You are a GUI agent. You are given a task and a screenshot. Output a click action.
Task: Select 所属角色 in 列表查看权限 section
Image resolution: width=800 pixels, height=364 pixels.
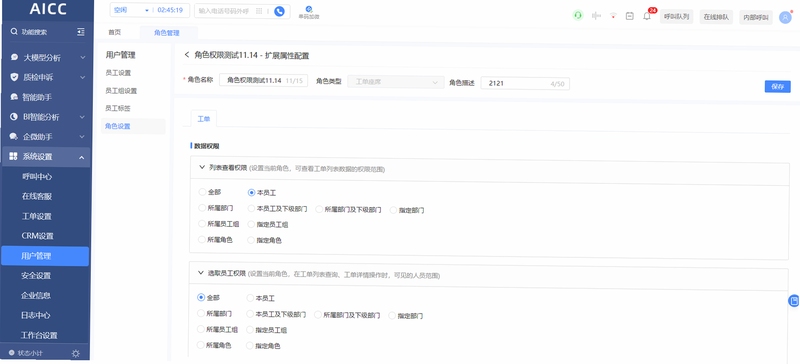(x=202, y=239)
